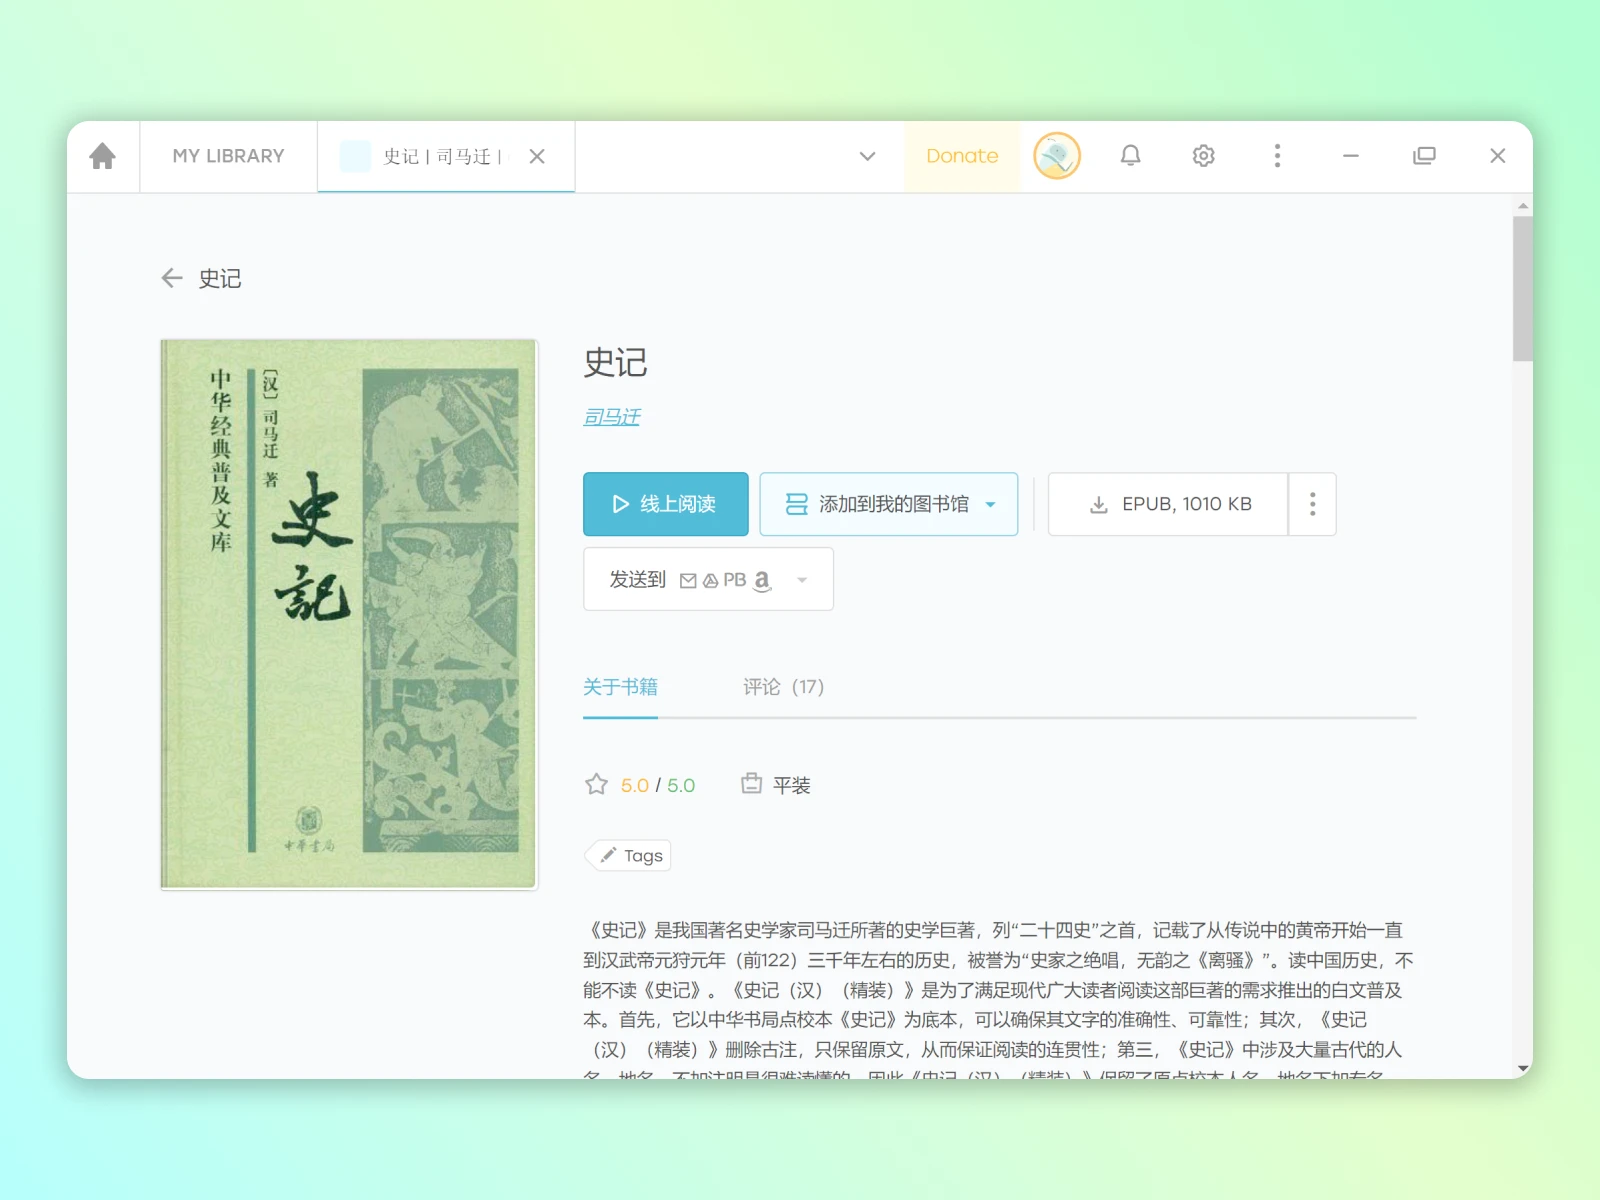Click the 史记 book title heading
The width and height of the screenshot is (1600, 1200).
click(x=615, y=362)
